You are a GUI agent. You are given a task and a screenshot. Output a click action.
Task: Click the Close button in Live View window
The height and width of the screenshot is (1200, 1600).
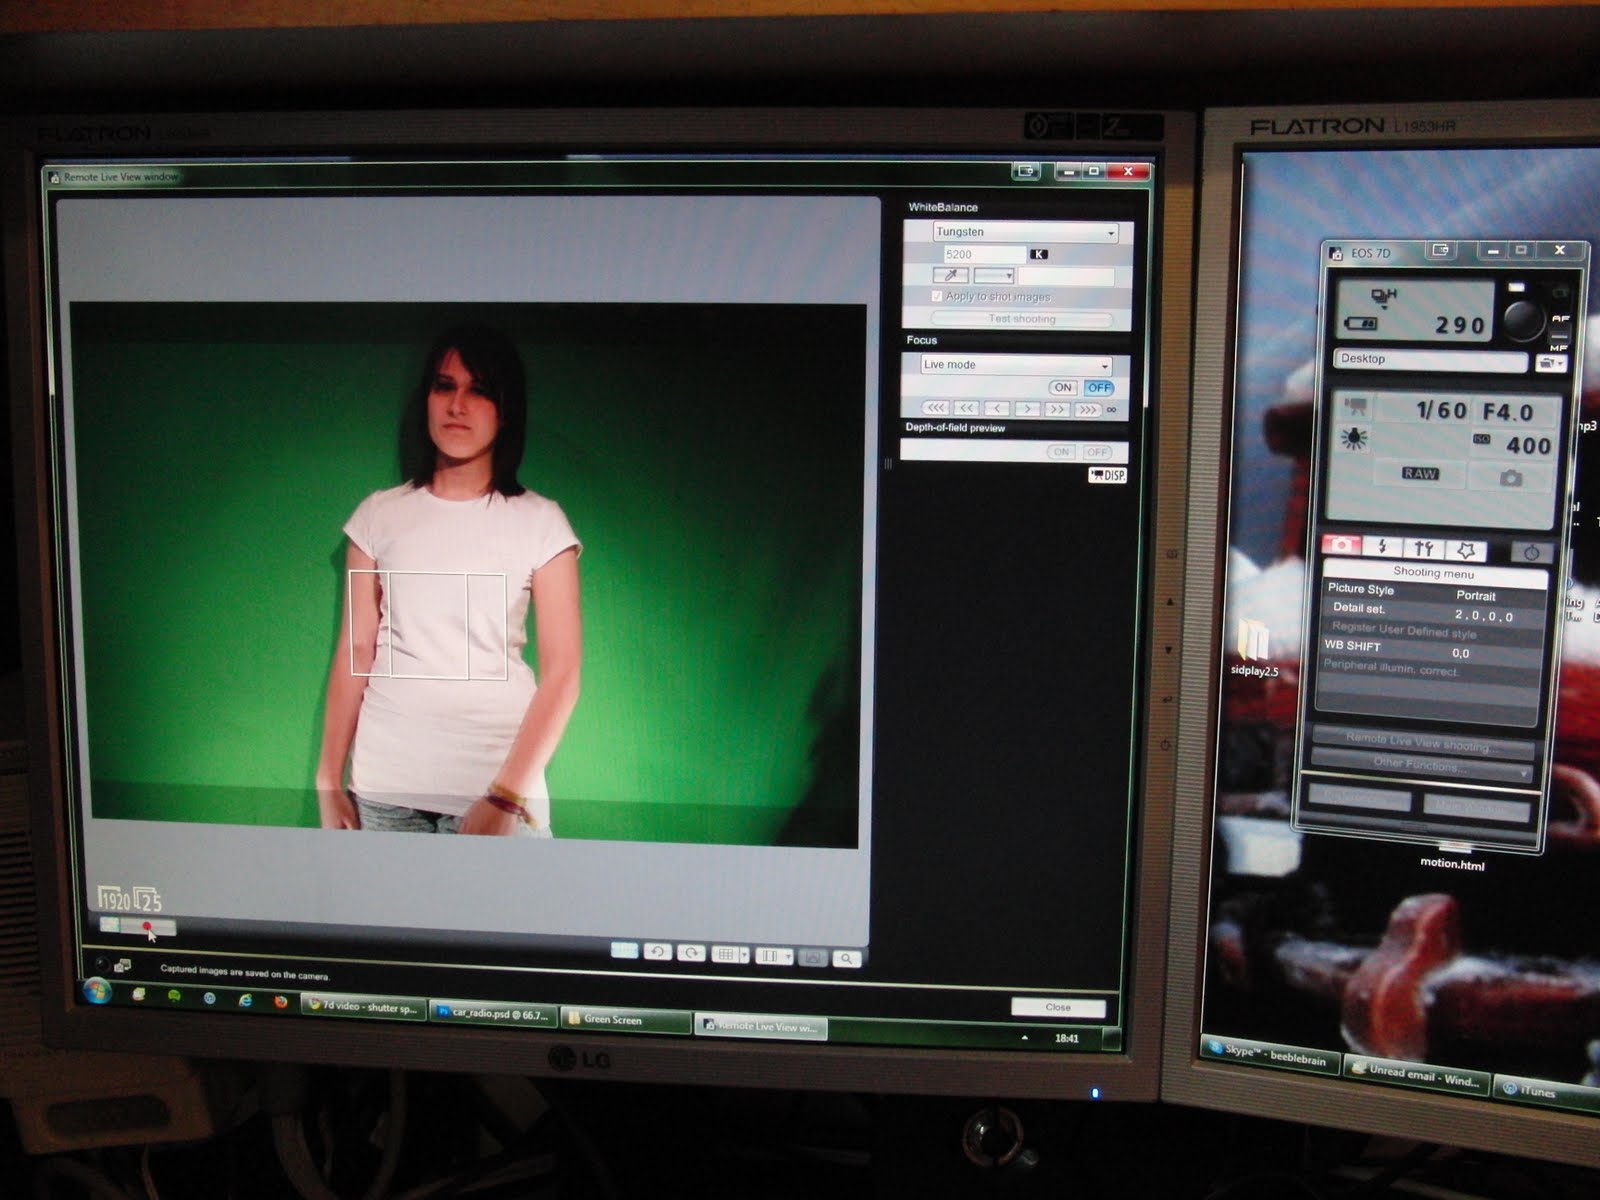coord(1058,1007)
